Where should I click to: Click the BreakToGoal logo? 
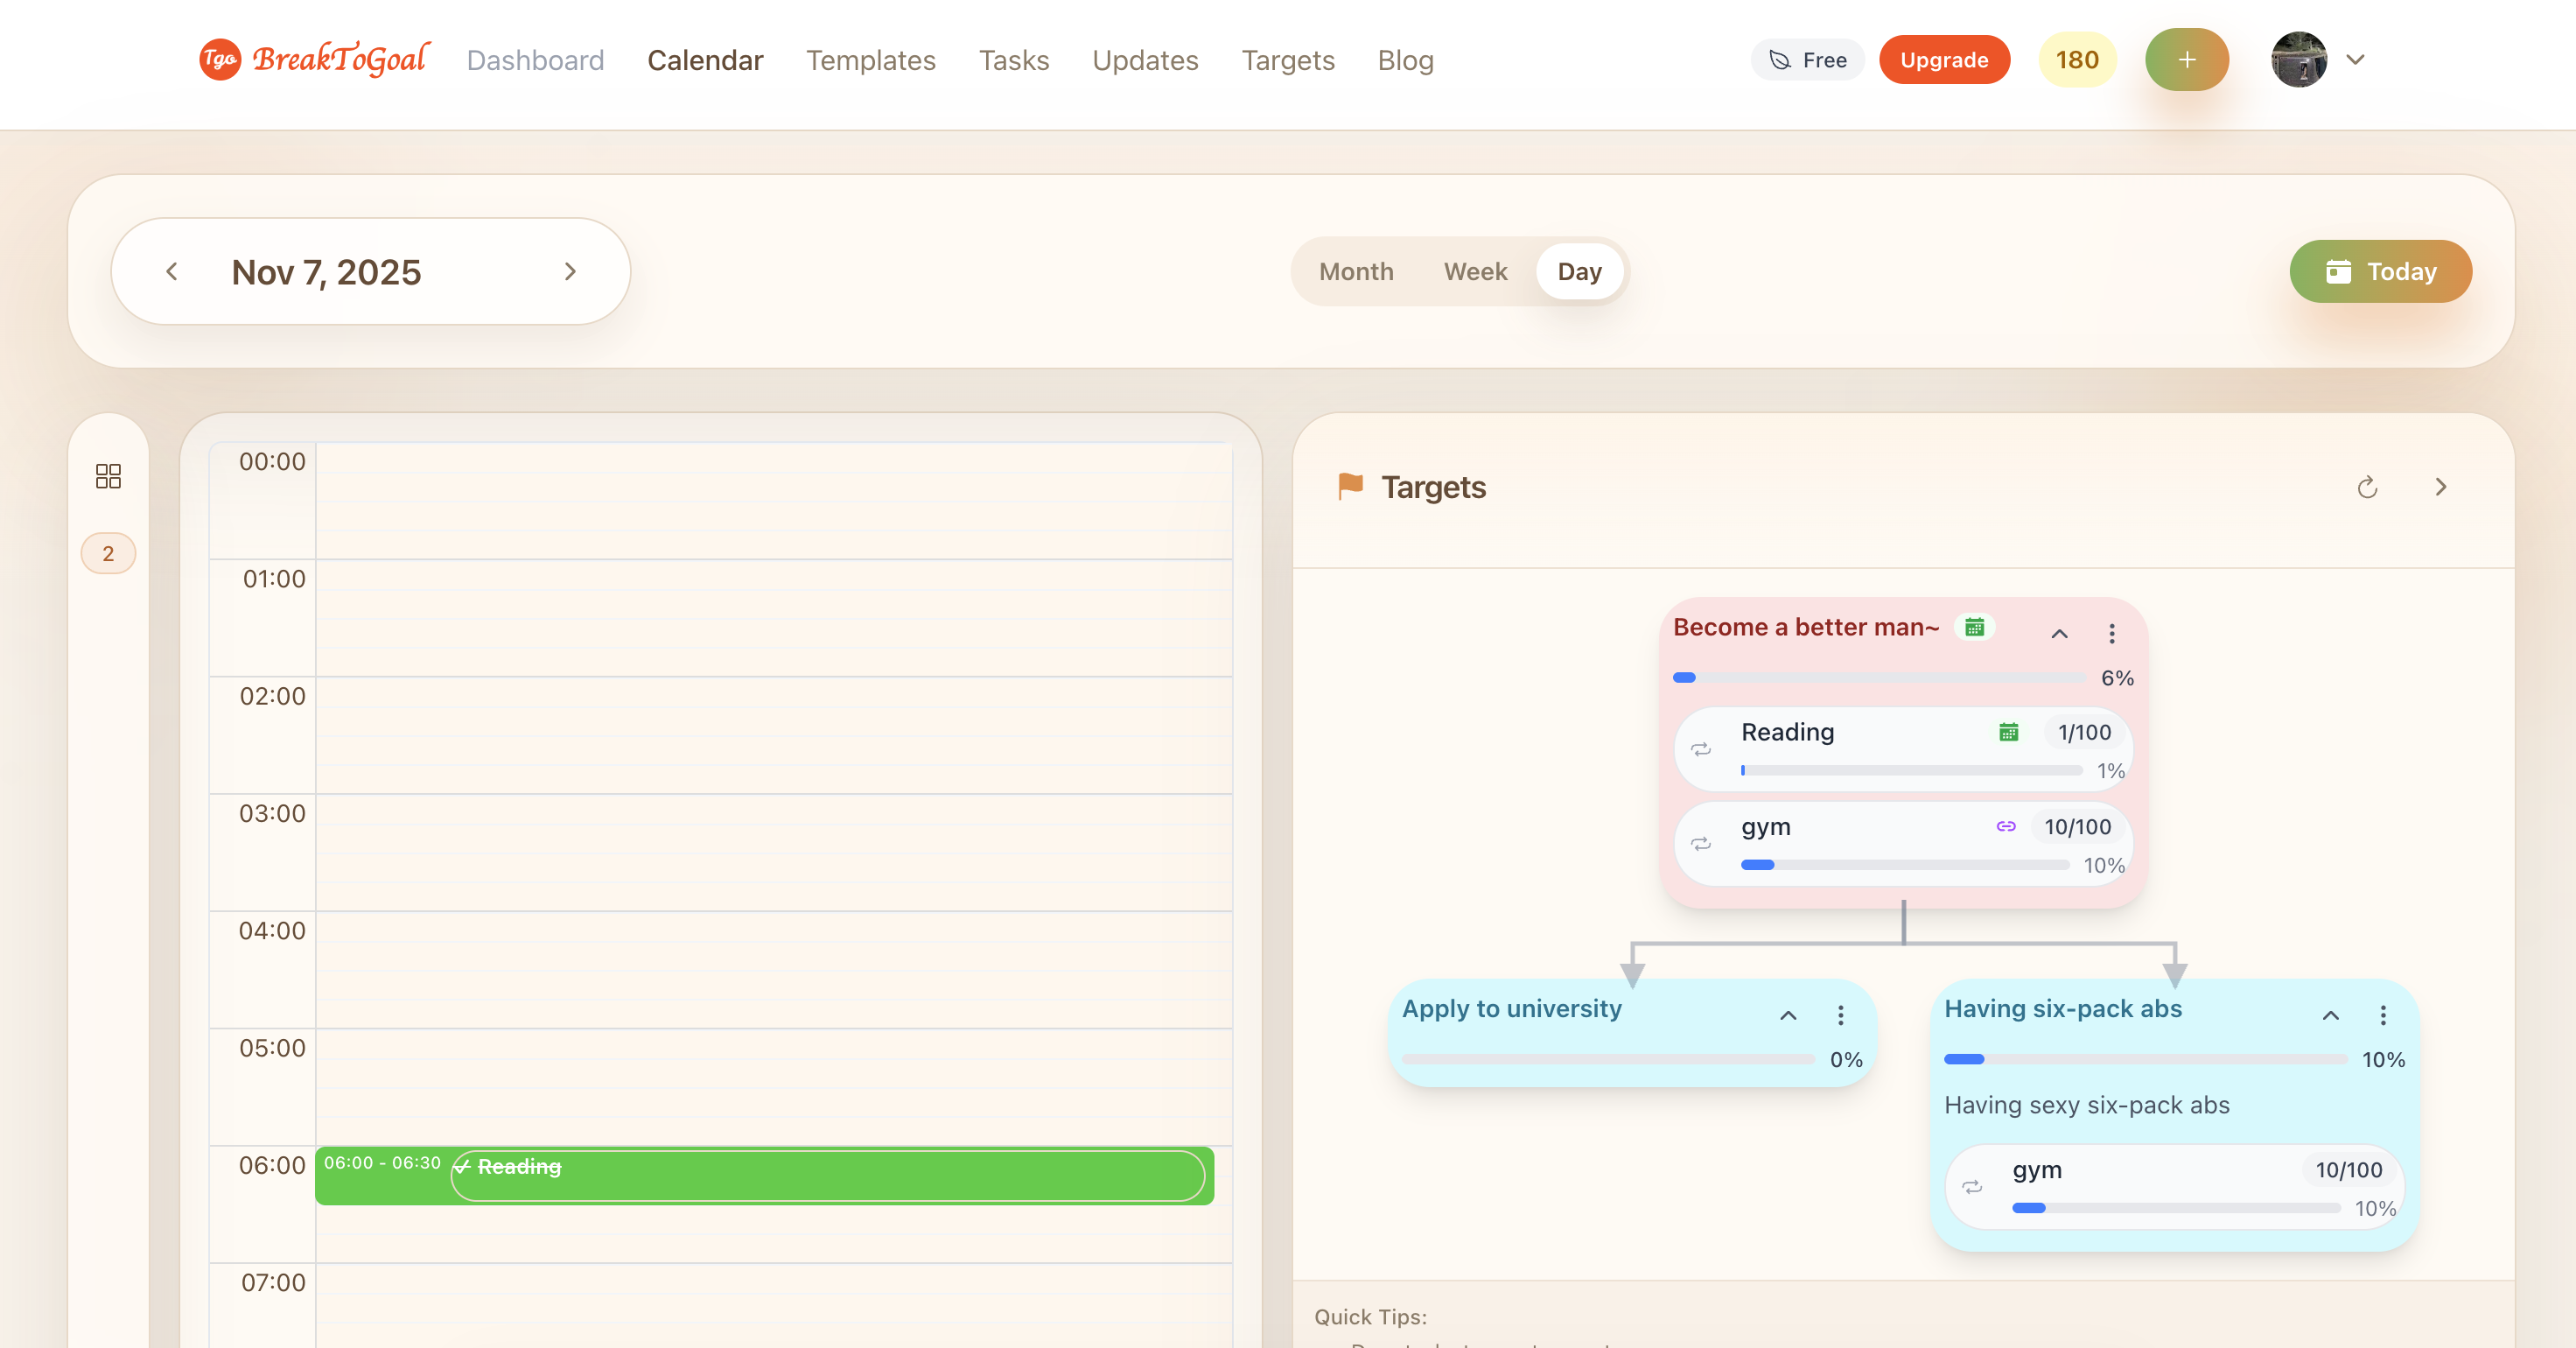[314, 60]
